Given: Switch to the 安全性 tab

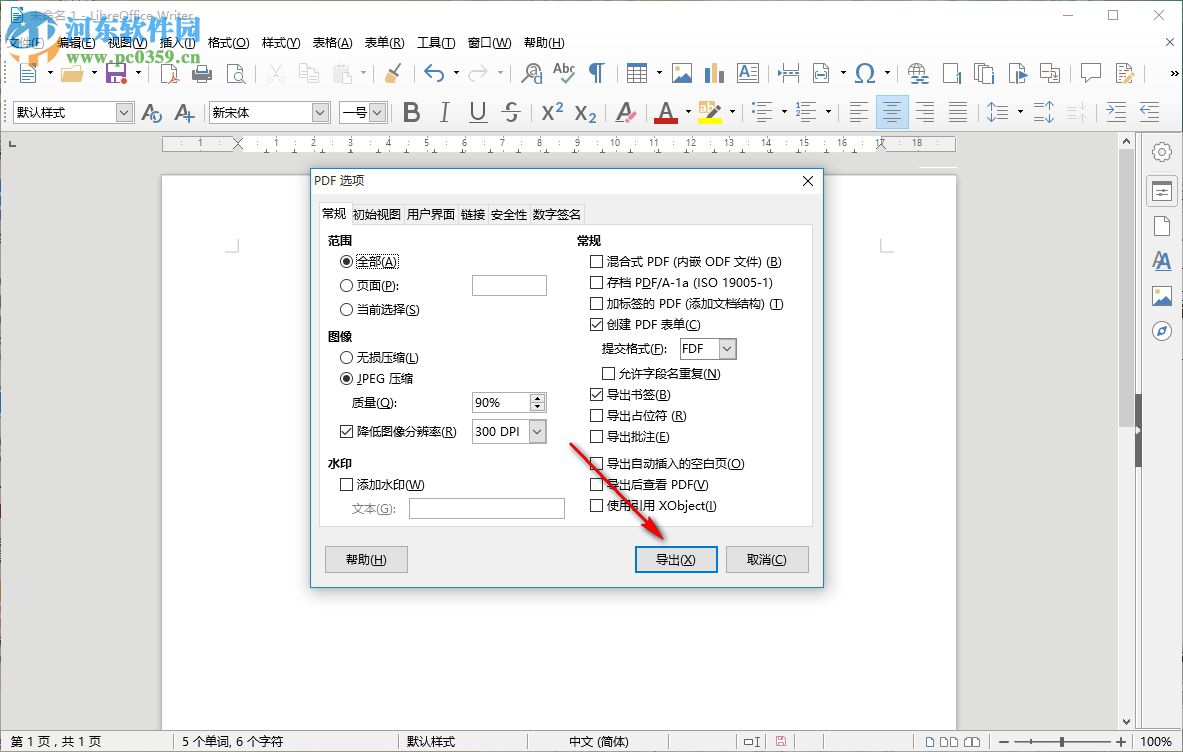Looking at the screenshot, I should coord(508,213).
